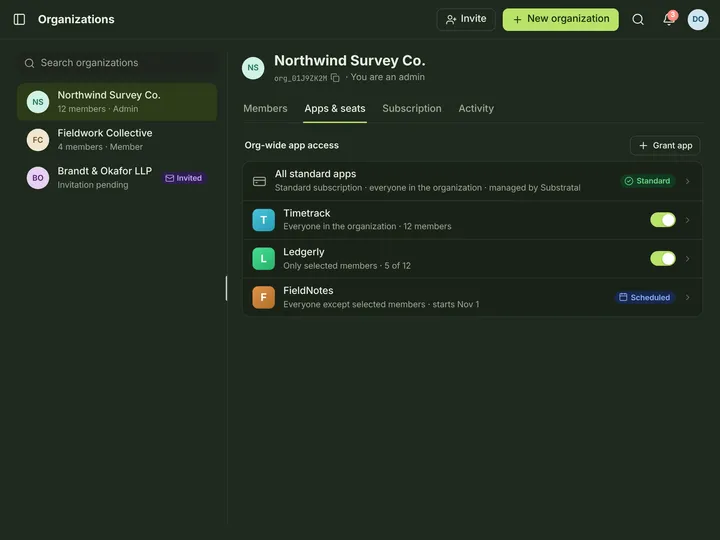Collapse the sidebar panel icon
The height and width of the screenshot is (540, 720).
(19, 19)
